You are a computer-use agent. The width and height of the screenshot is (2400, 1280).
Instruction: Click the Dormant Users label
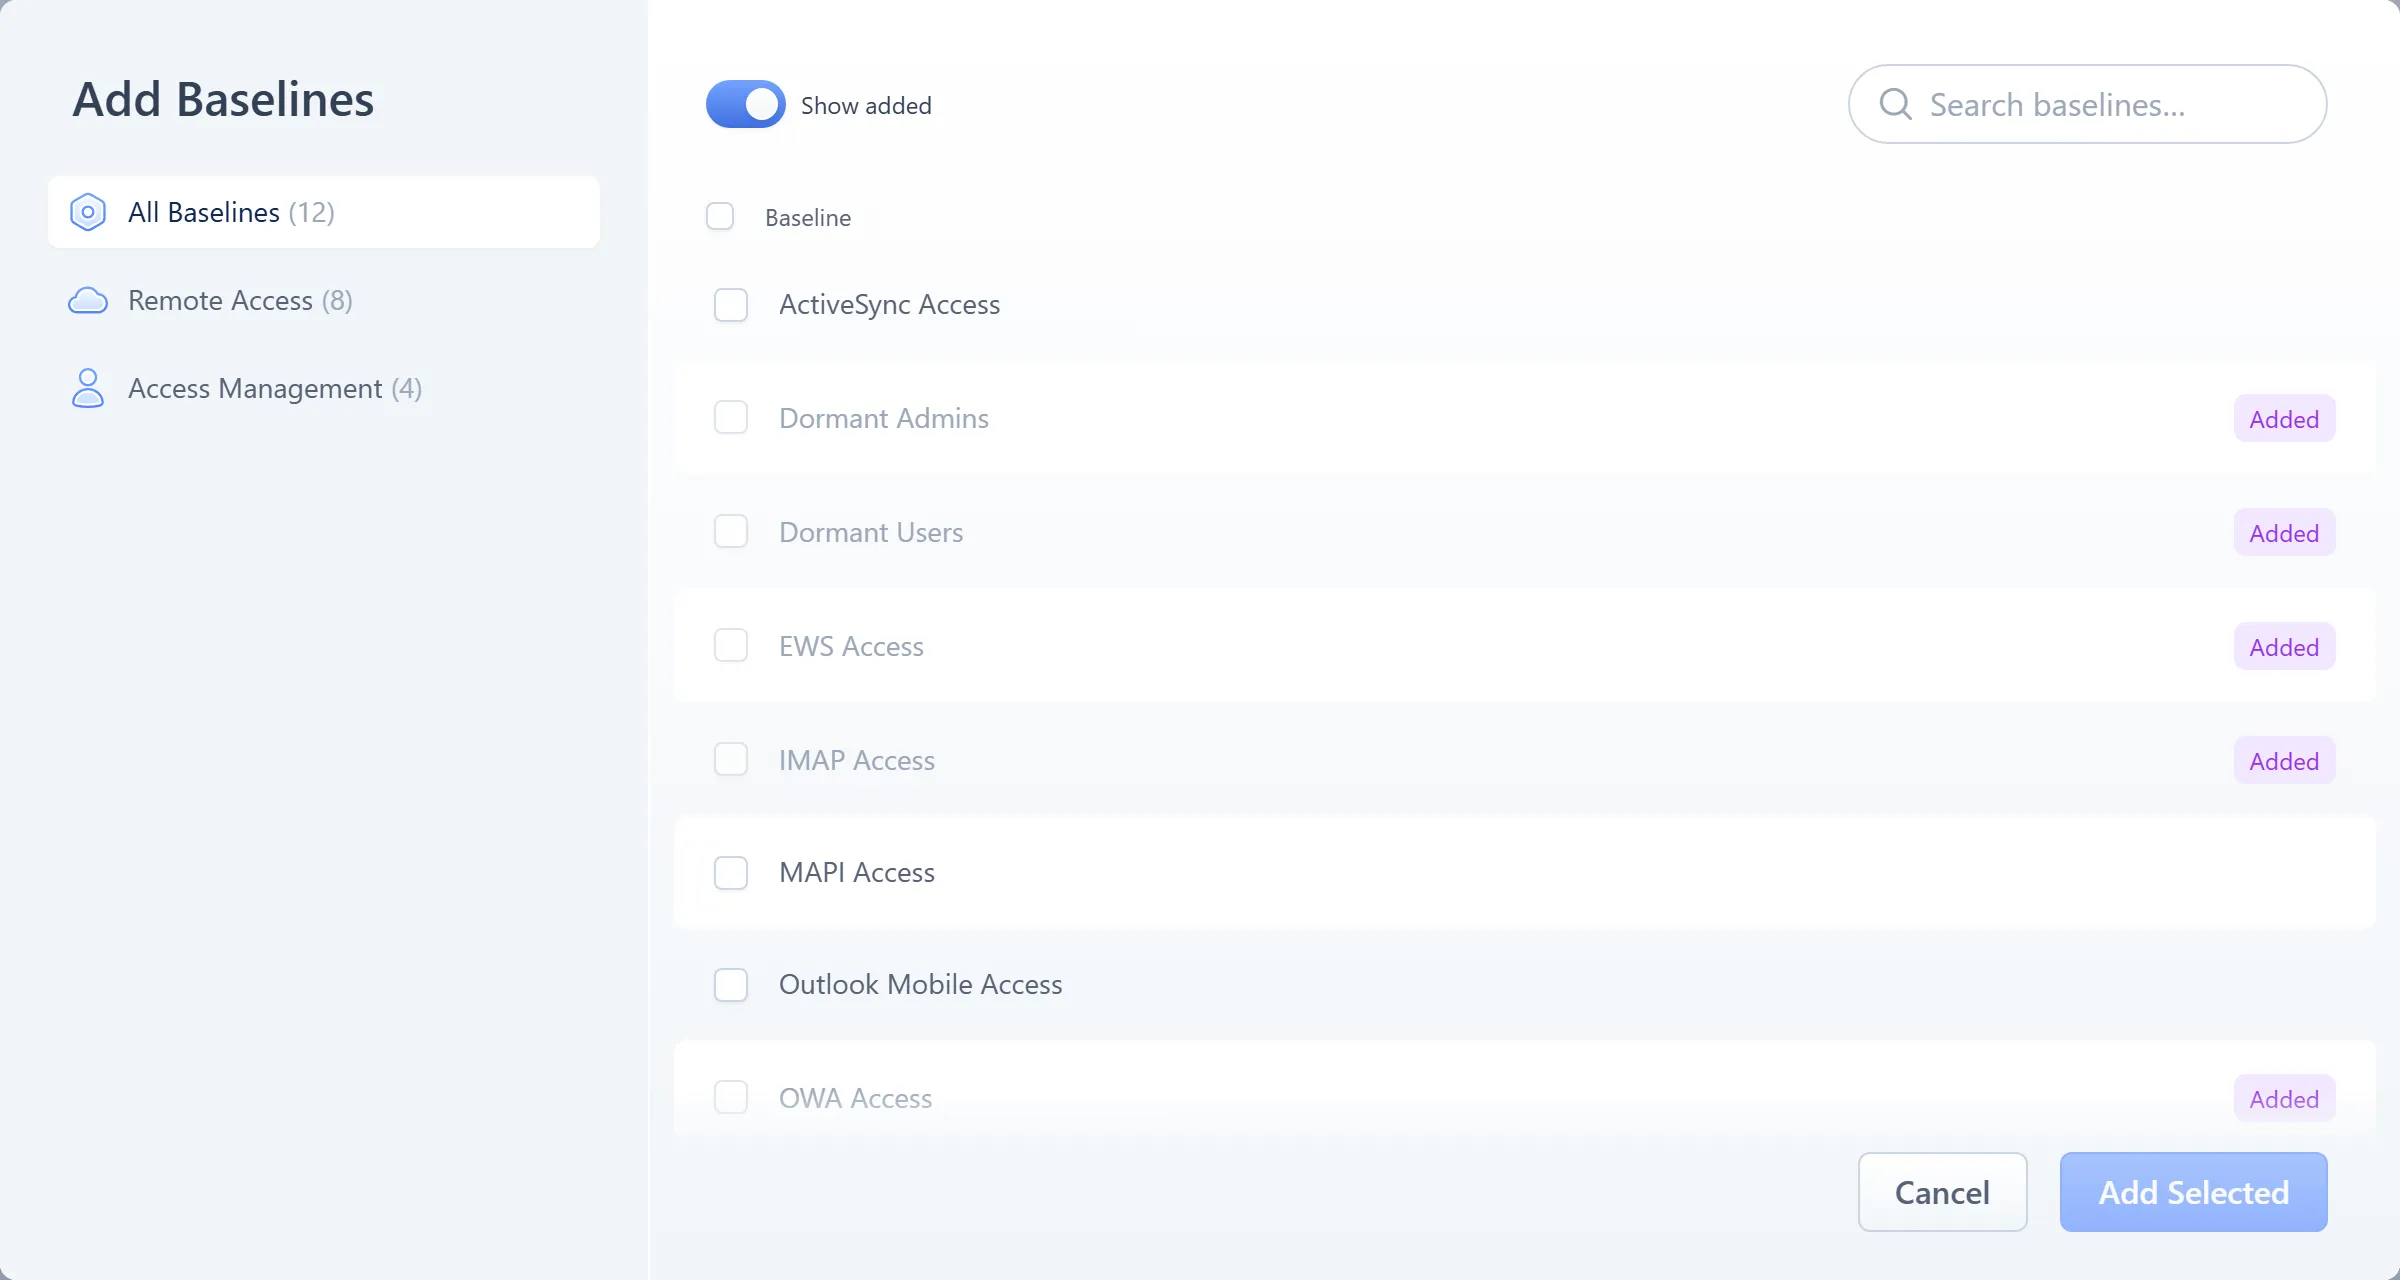(x=871, y=532)
